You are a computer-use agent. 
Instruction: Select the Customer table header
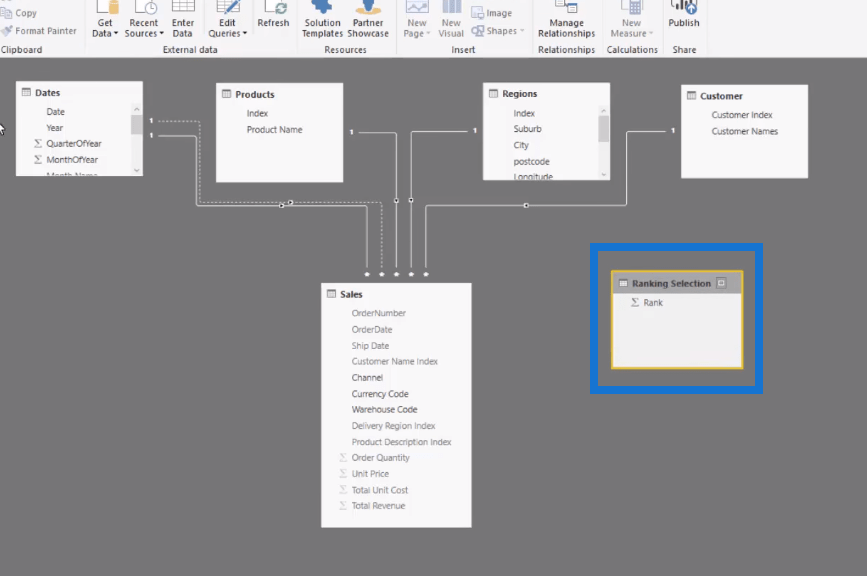744,96
